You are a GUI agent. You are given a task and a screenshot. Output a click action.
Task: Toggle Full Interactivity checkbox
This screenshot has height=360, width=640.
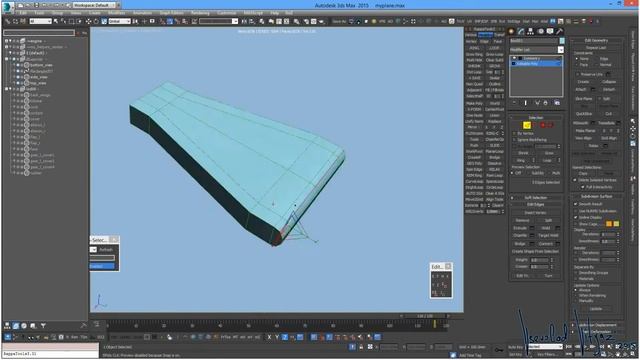click(x=582, y=187)
